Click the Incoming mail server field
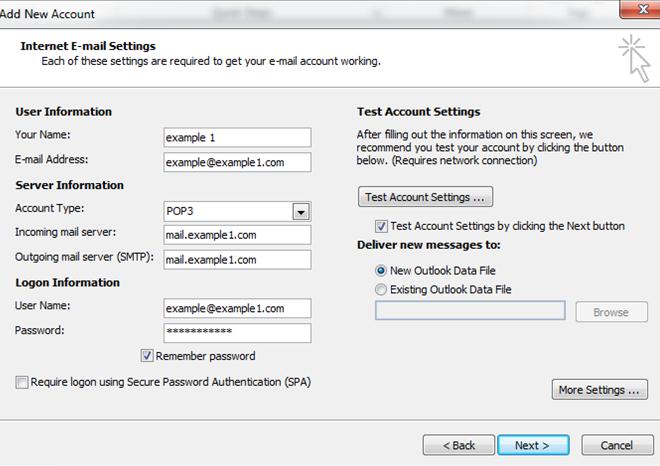Screen dimensions: 660x466 pyautogui.click(x=237, y=235)
